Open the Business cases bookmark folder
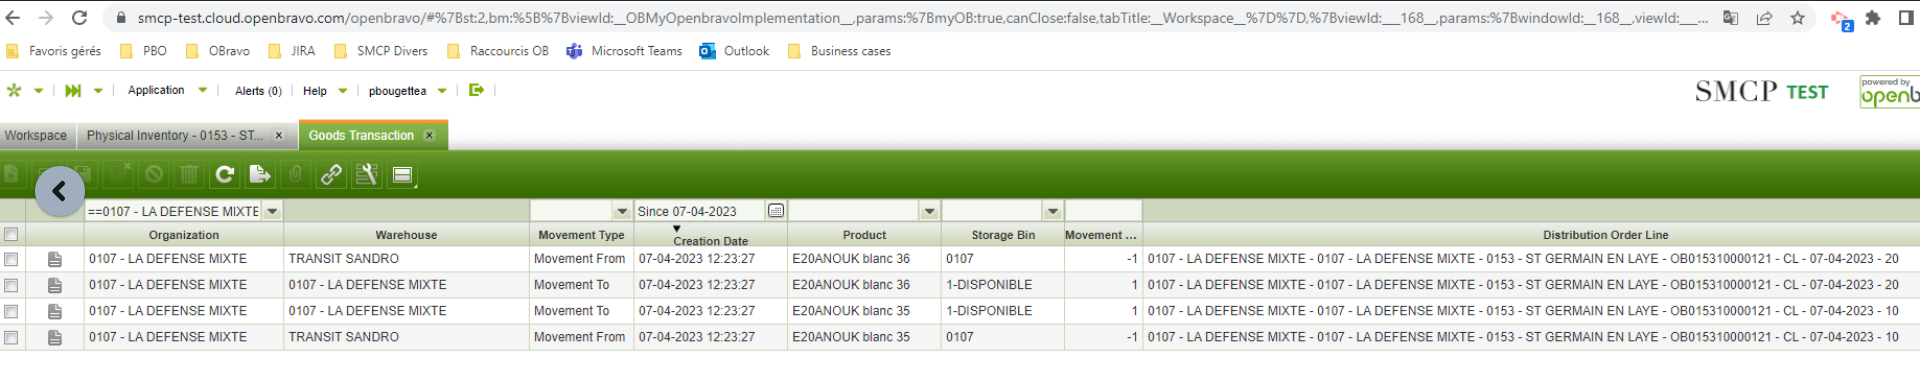 click(x=839, y=51)
